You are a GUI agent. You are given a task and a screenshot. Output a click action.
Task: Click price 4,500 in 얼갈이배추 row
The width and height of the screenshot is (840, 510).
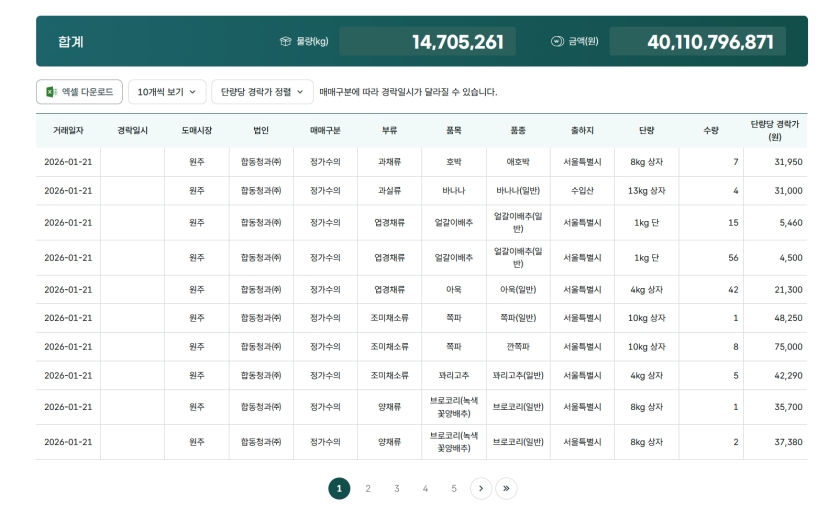coord(791,258)
